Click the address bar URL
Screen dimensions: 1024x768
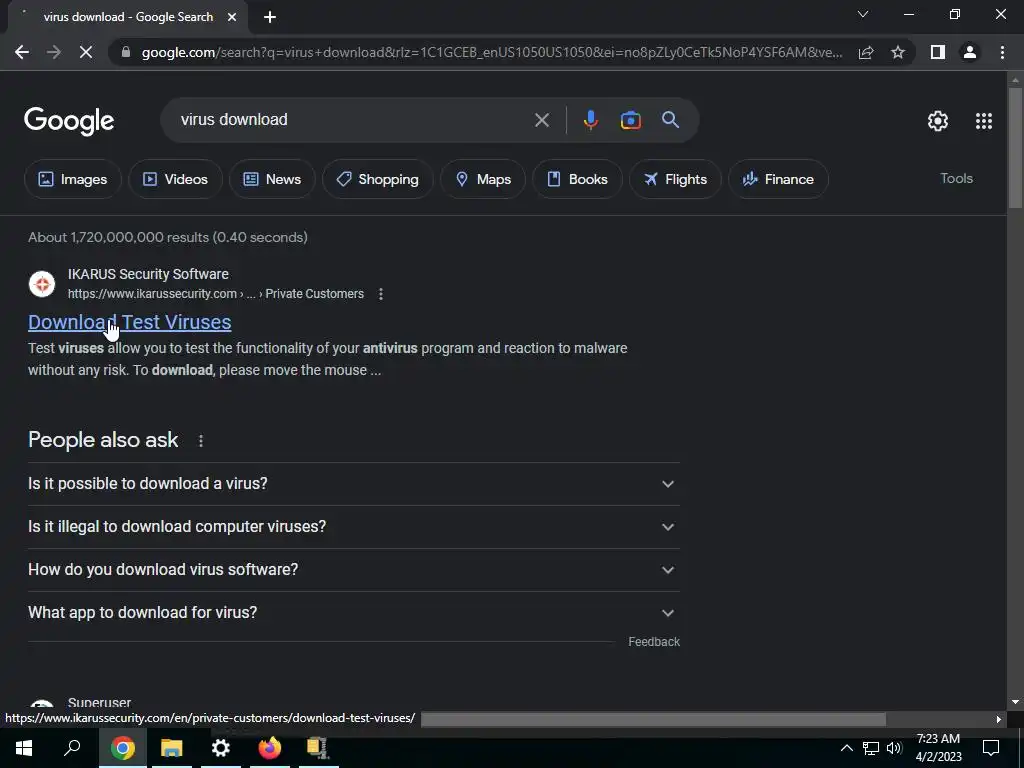(492, 52)
